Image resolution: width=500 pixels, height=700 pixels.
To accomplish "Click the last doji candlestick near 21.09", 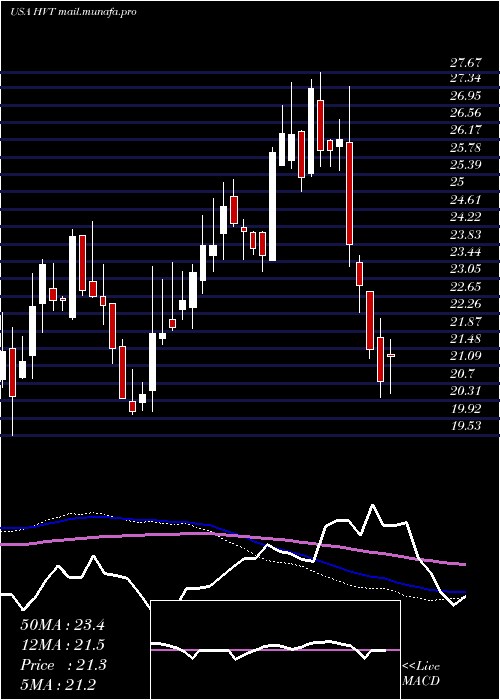I will [x=391, y=355].
